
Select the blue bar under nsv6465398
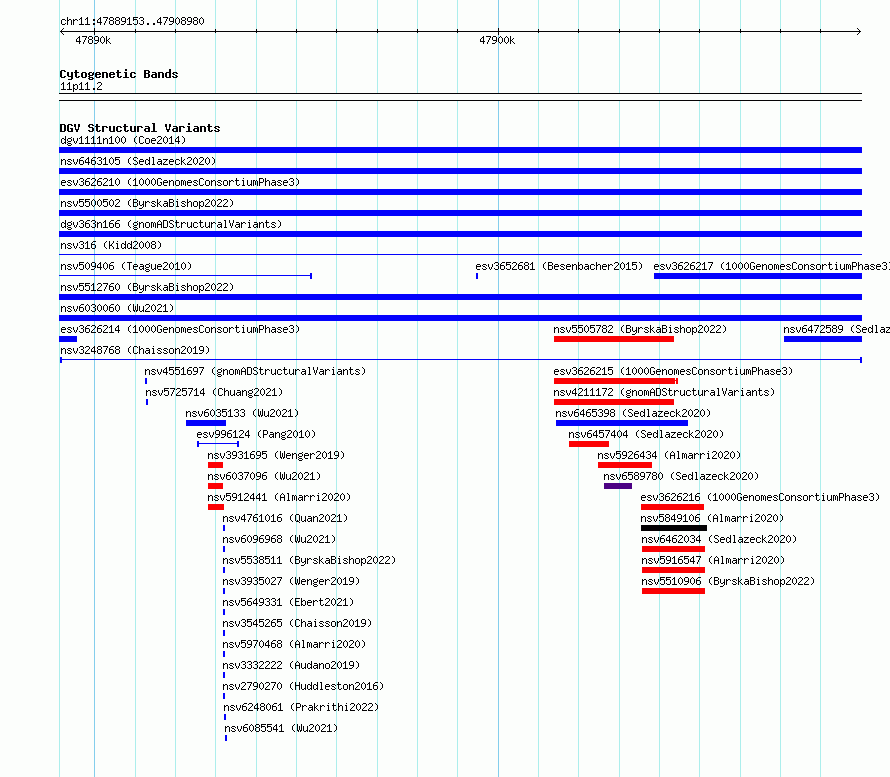(x=622, y=423)
